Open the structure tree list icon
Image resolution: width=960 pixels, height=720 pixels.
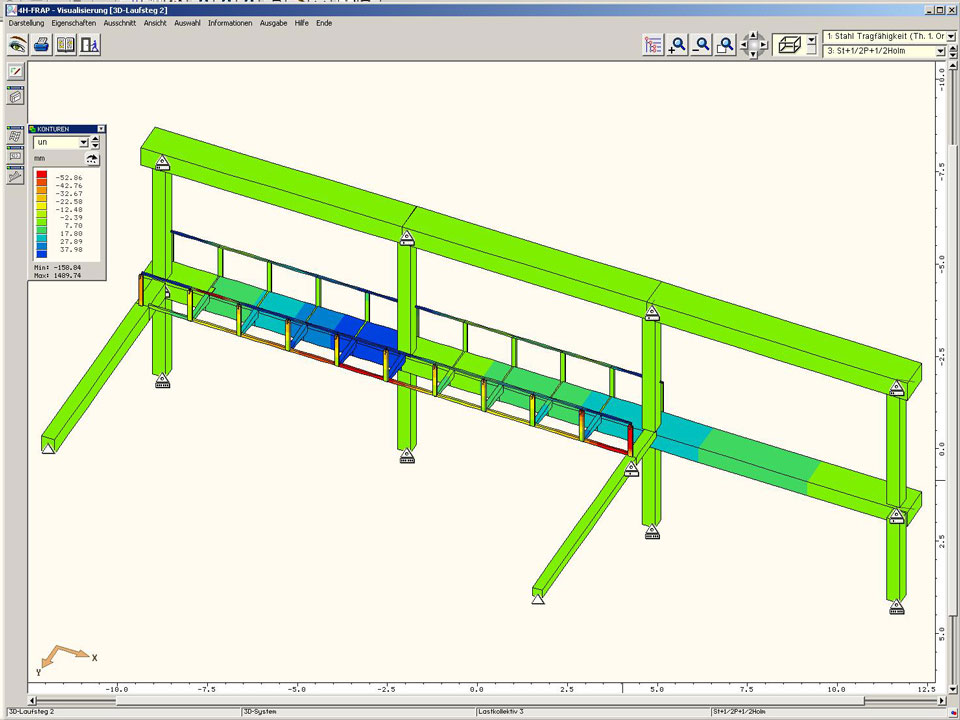point(654,45)
